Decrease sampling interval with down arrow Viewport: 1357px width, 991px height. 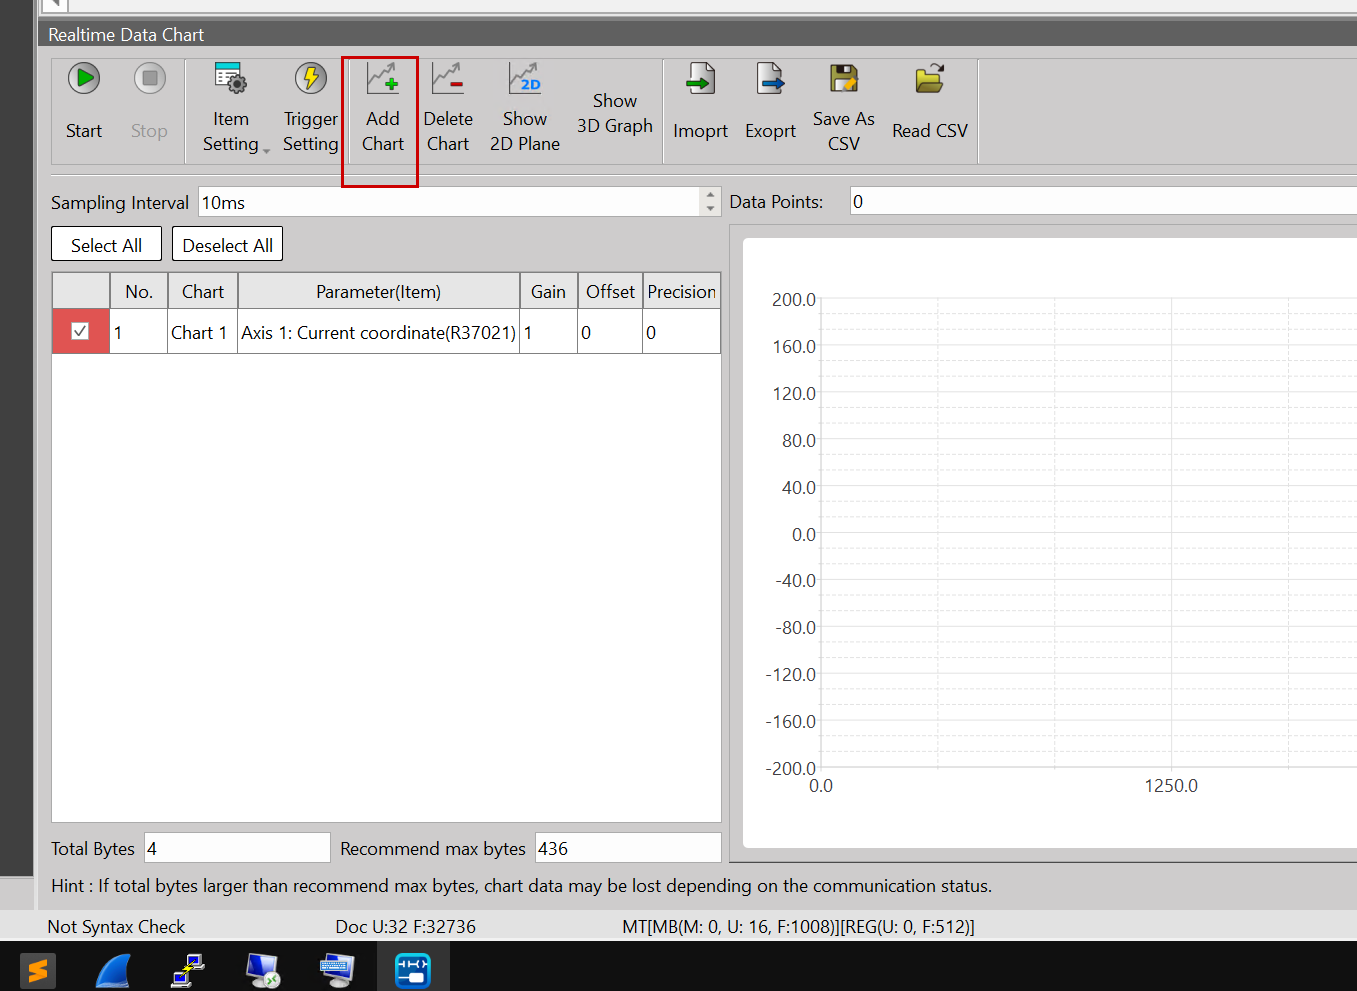click(x=710, y=209)
